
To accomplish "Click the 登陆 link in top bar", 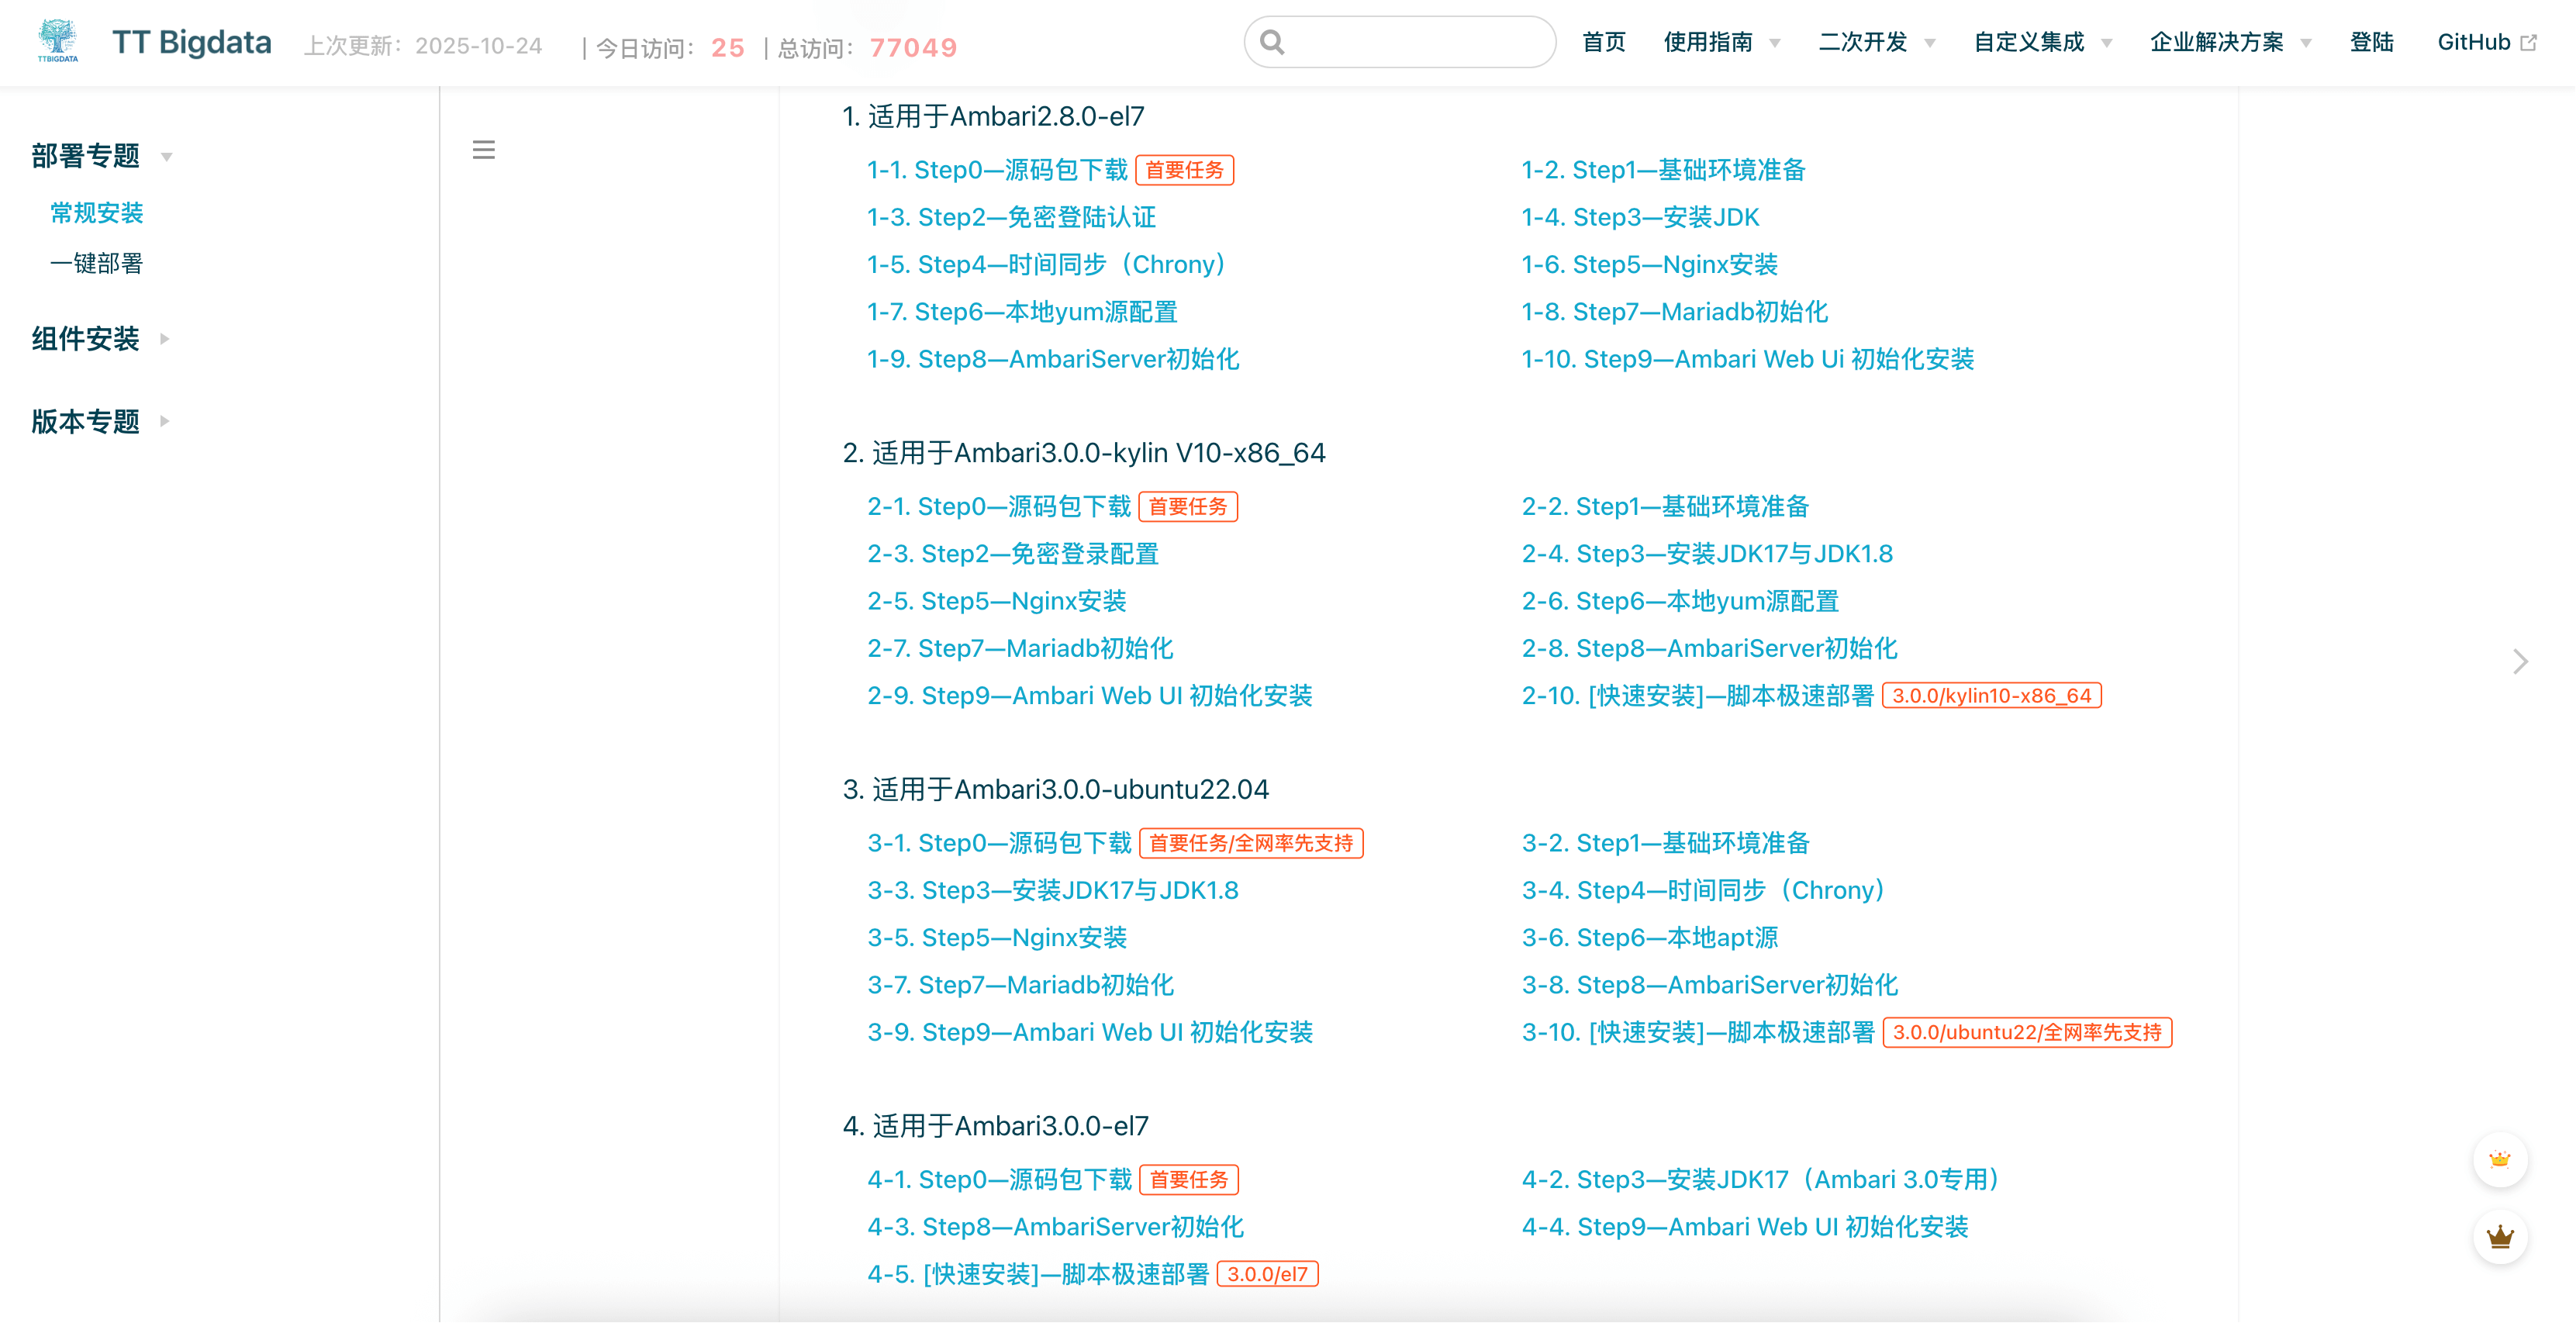I will click(x=2371, y=42).
